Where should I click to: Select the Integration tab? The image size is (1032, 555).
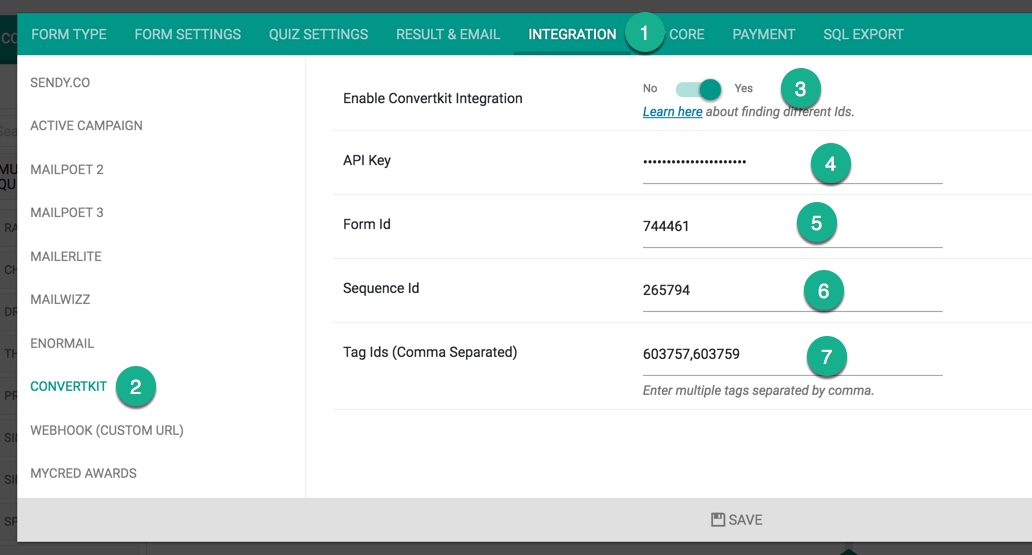572,34
